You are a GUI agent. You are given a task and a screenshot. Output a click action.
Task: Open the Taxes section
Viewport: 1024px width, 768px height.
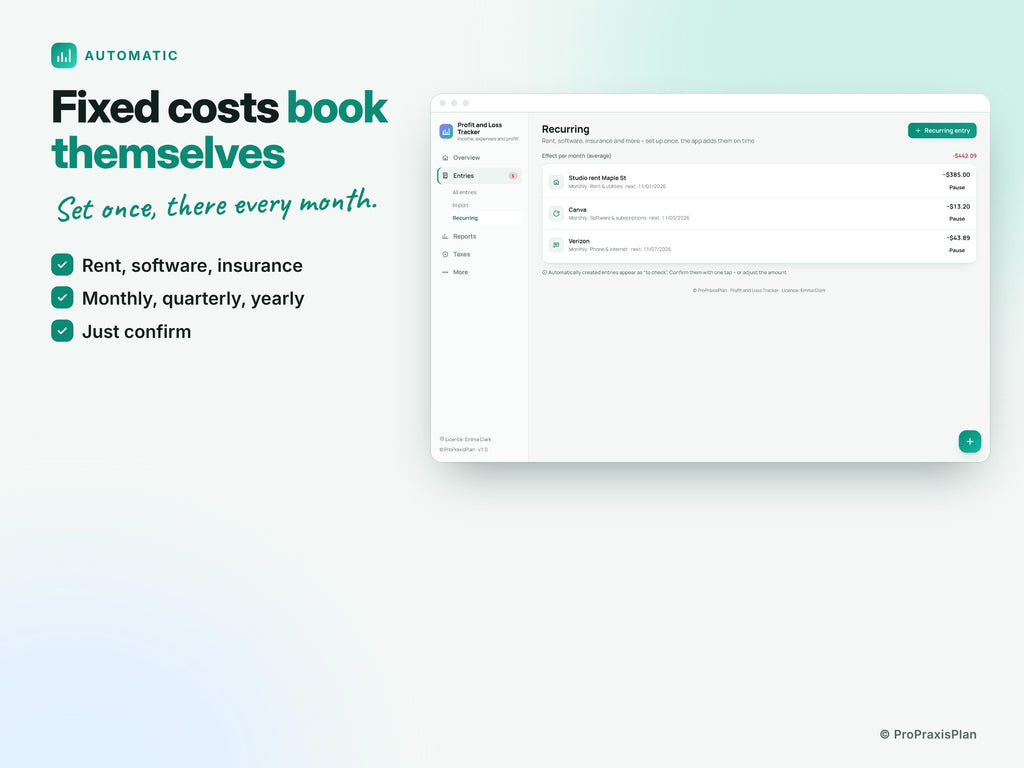pos(479,254)
